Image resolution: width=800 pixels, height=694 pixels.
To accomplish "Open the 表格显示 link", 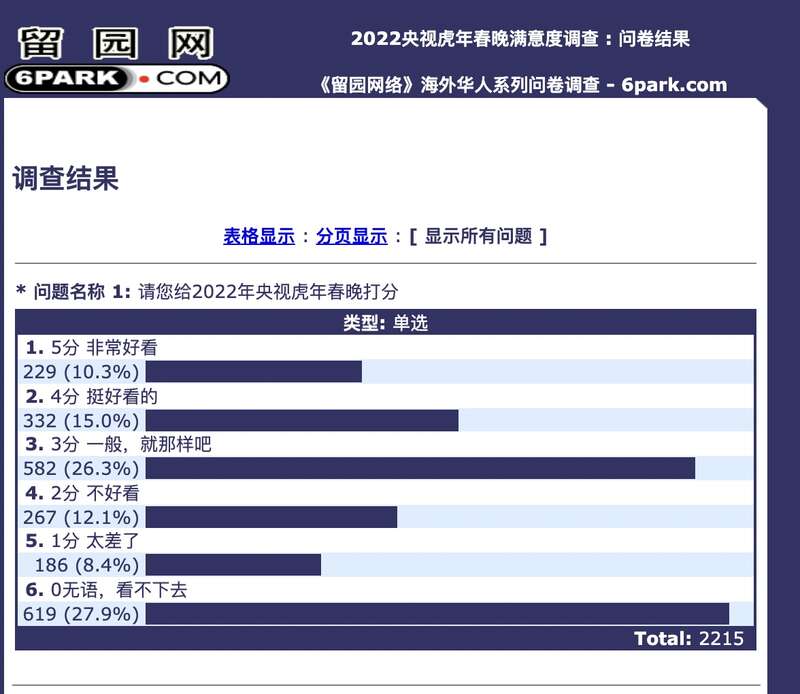I will click(259, 237).
